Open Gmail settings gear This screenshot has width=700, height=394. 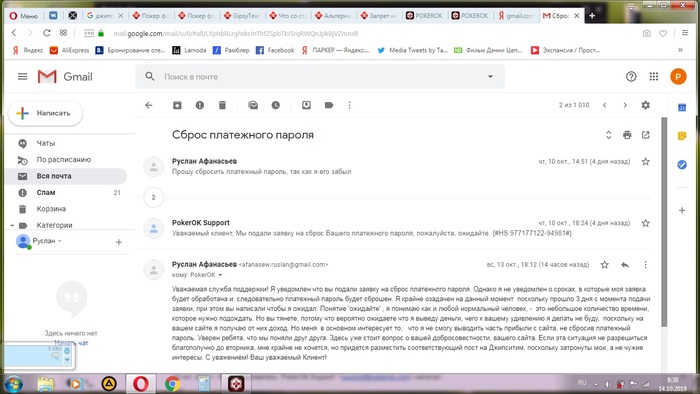646,105
